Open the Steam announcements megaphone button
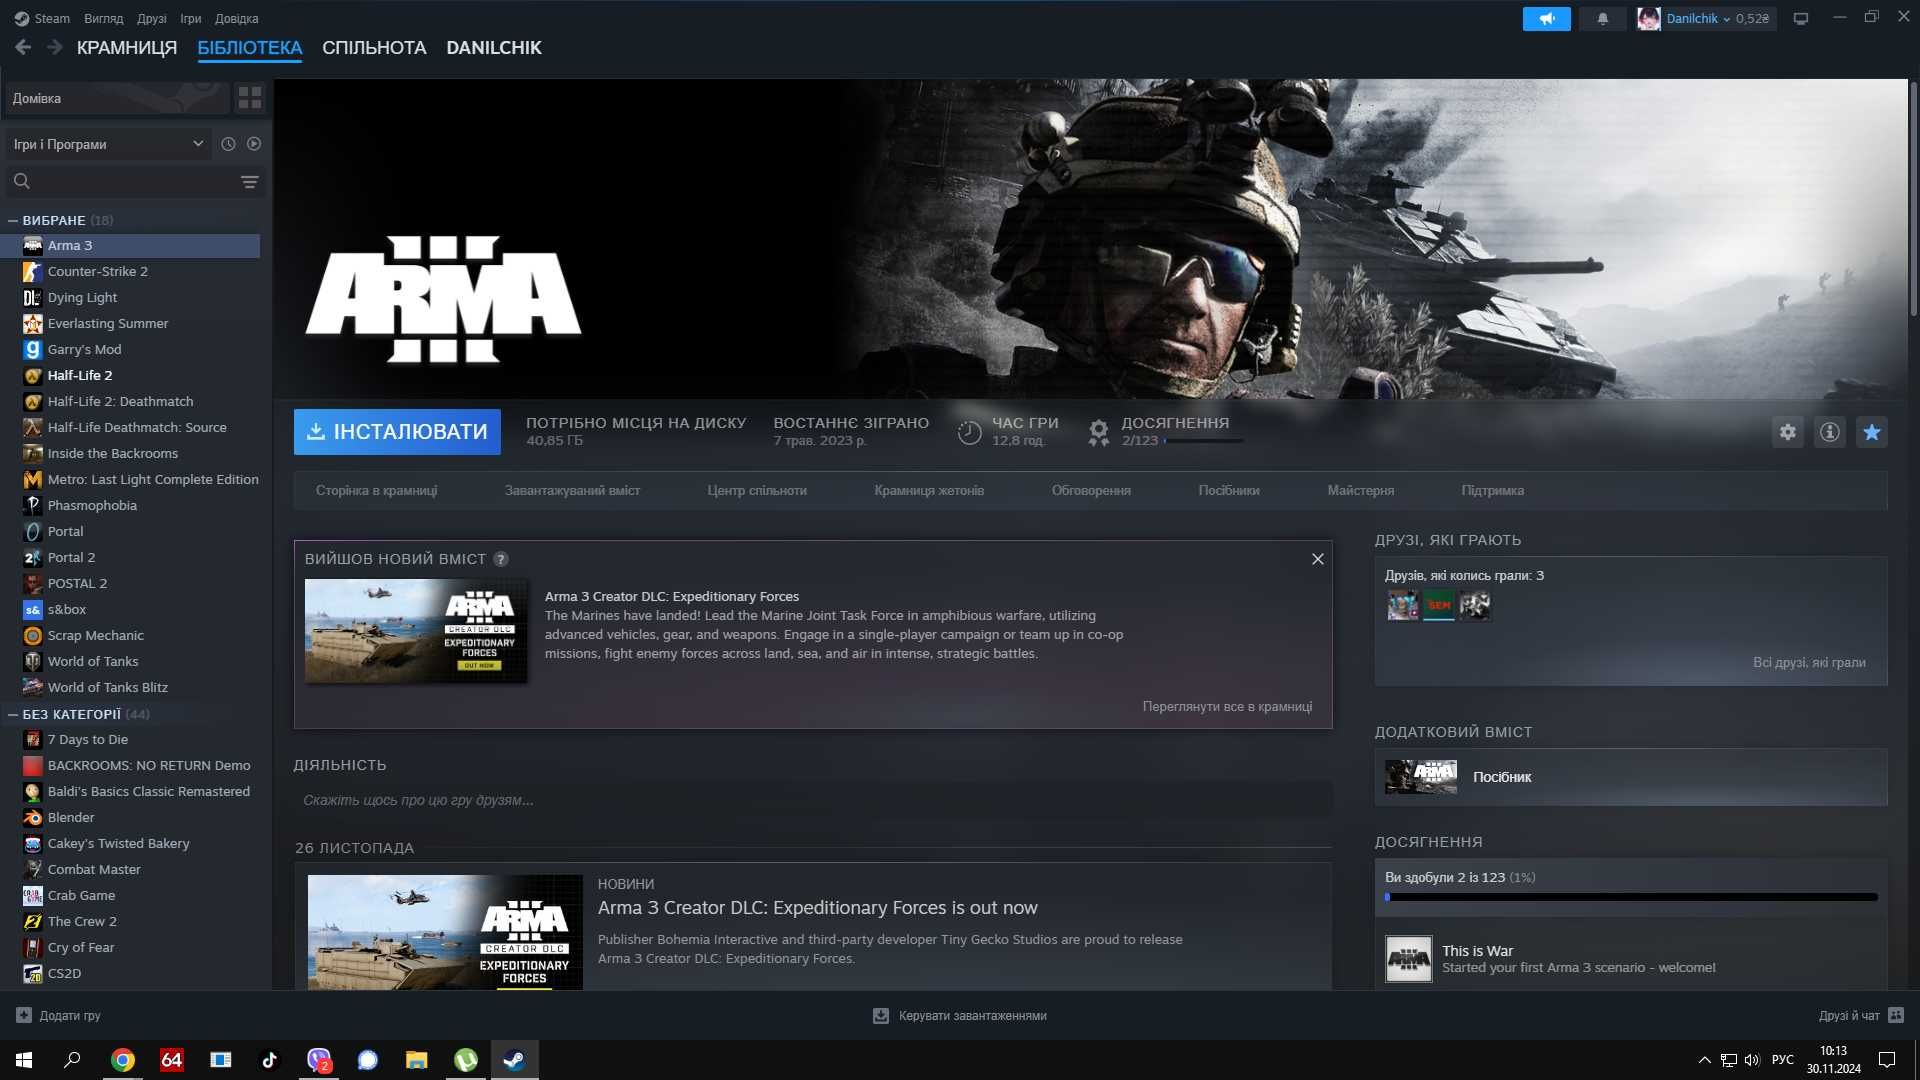This screenshot has width=1920, height=1080. (x=1546, y=18)
